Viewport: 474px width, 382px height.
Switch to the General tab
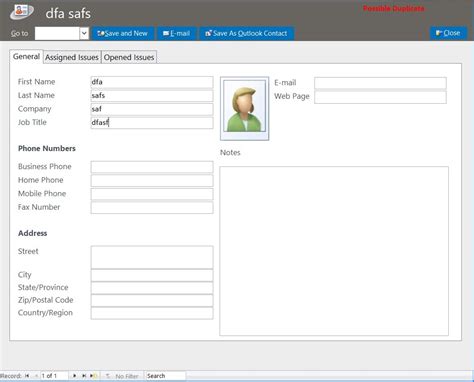point(26,56)
